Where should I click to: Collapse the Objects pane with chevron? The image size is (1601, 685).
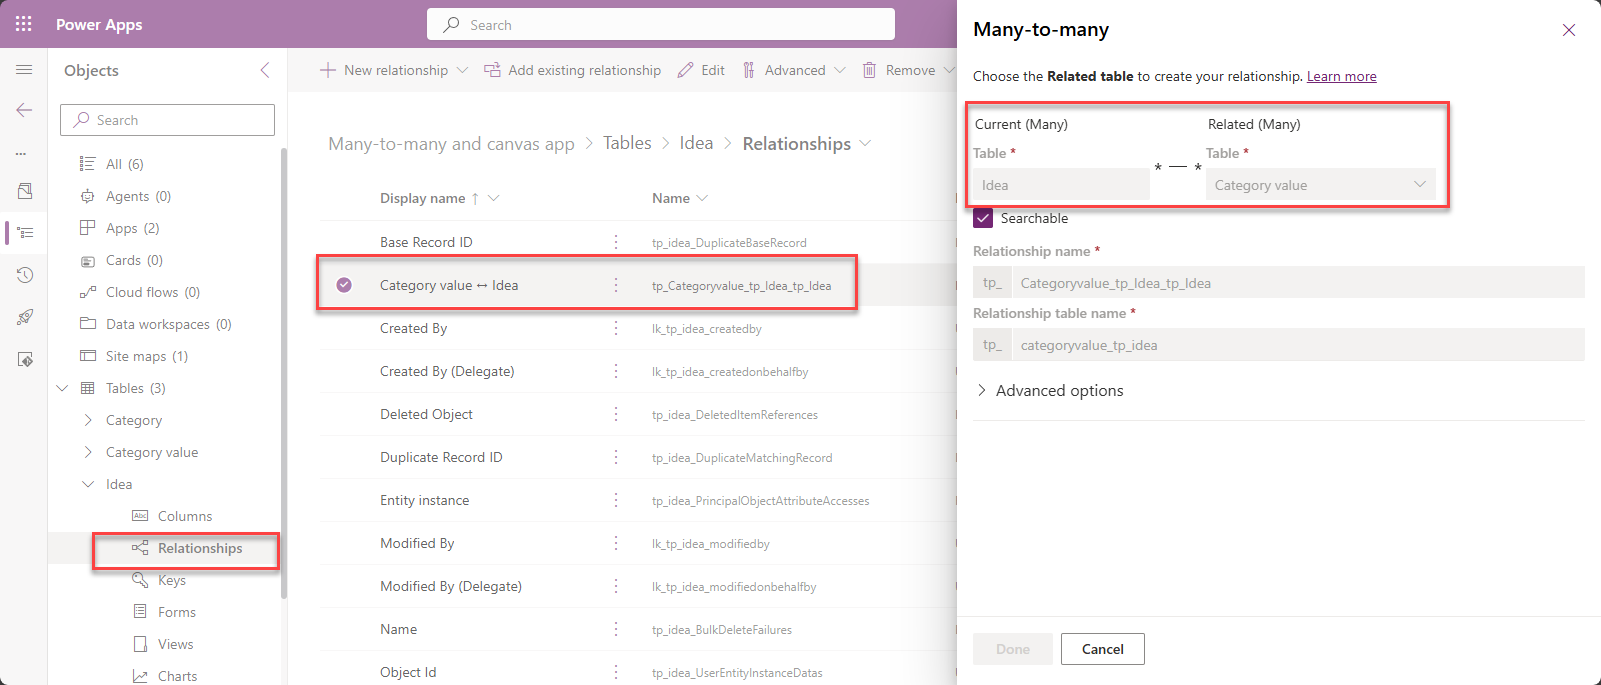[x=265, y=70]
